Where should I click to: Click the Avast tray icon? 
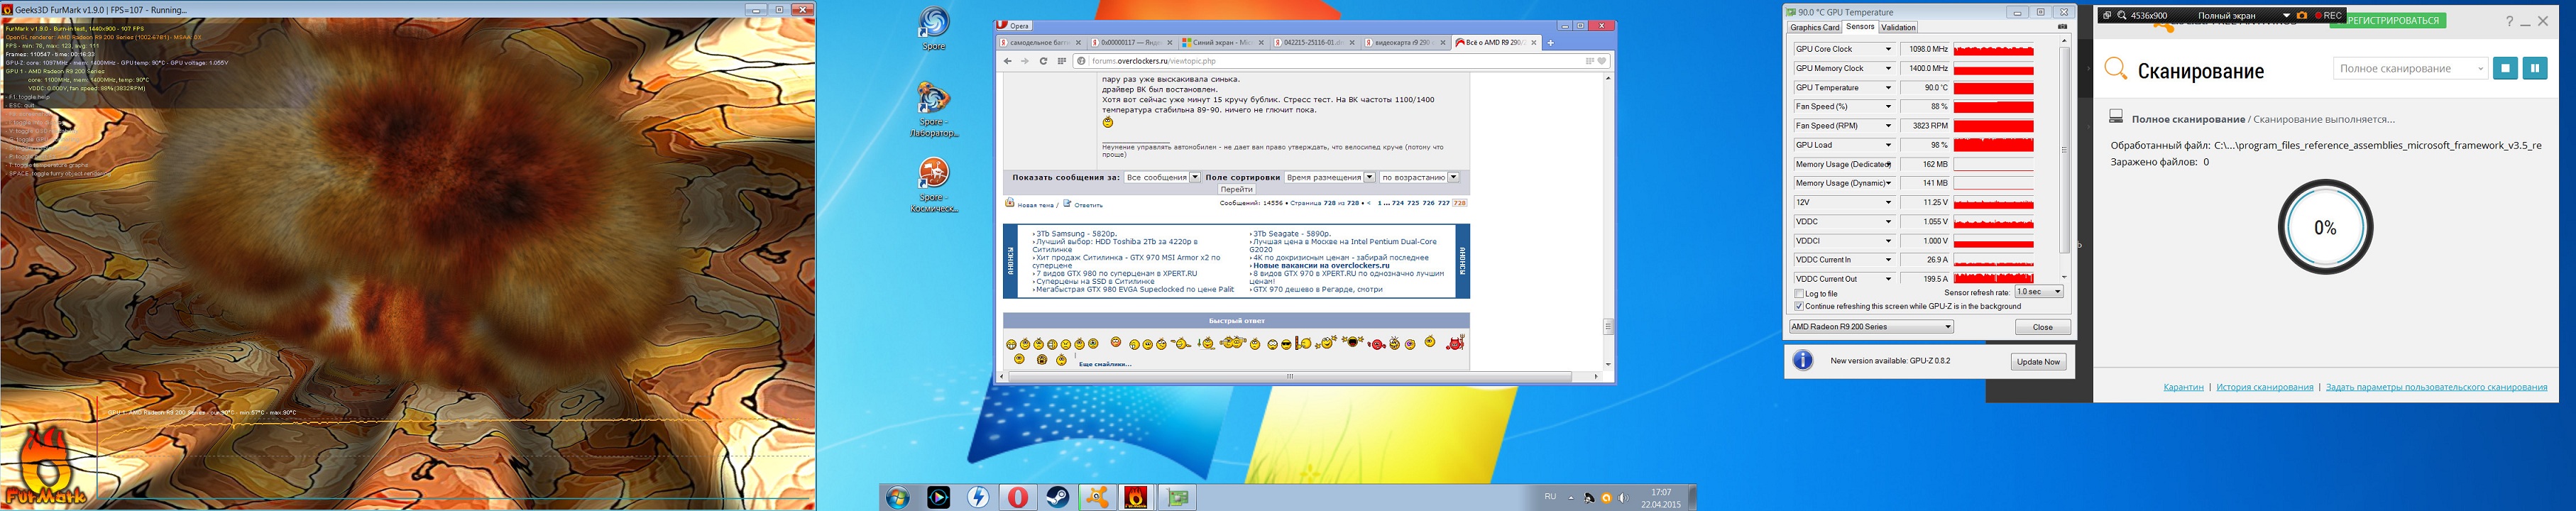point(1606,498)
